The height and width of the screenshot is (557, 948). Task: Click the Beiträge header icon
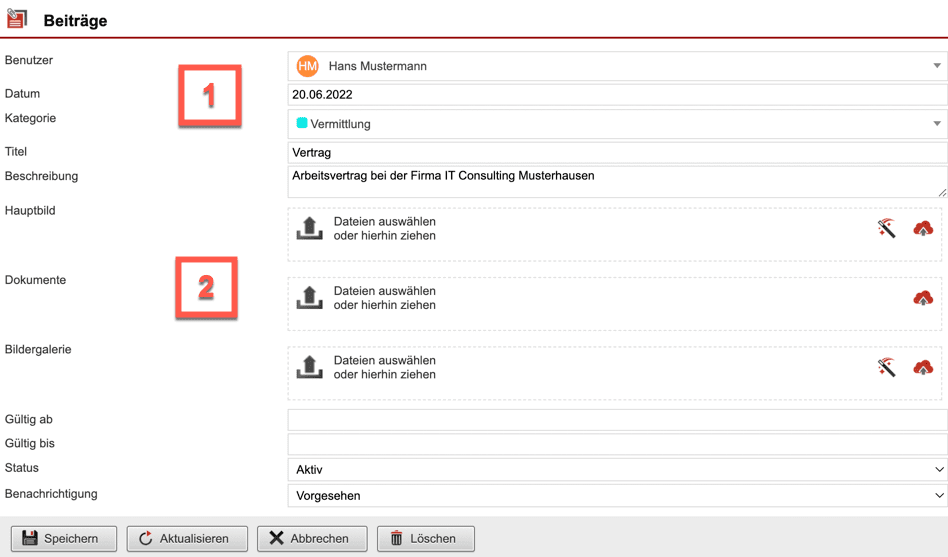17,19
